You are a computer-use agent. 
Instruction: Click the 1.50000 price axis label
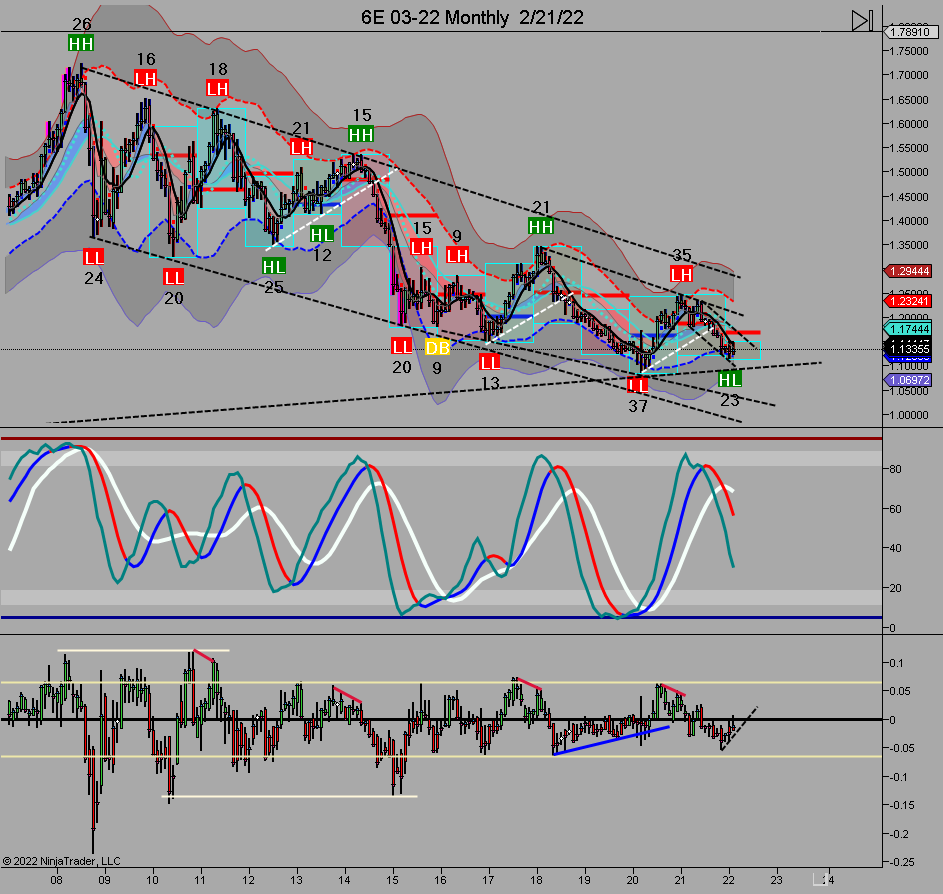click(x=909, y=172)
